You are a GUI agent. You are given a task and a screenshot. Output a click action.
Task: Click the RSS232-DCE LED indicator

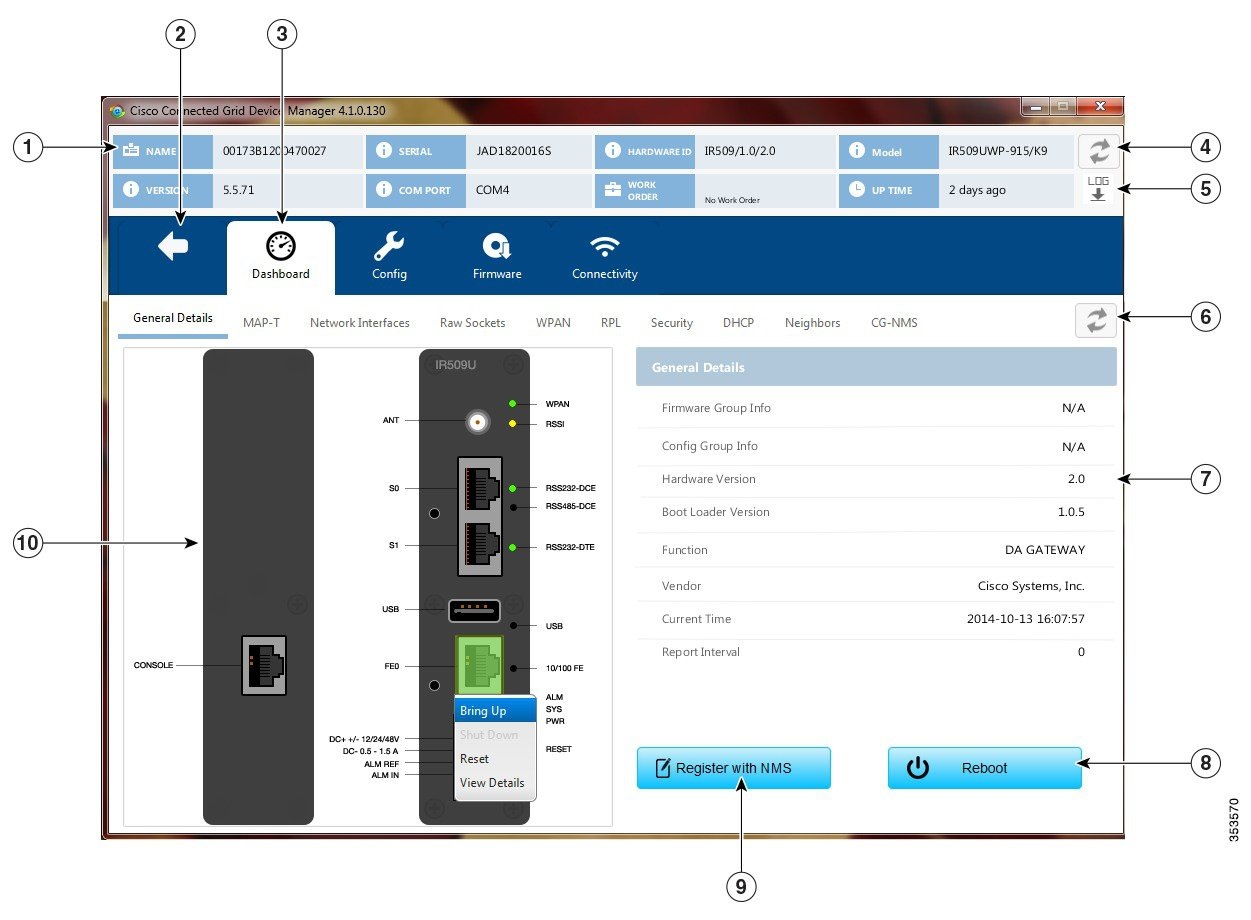[512, 488]
